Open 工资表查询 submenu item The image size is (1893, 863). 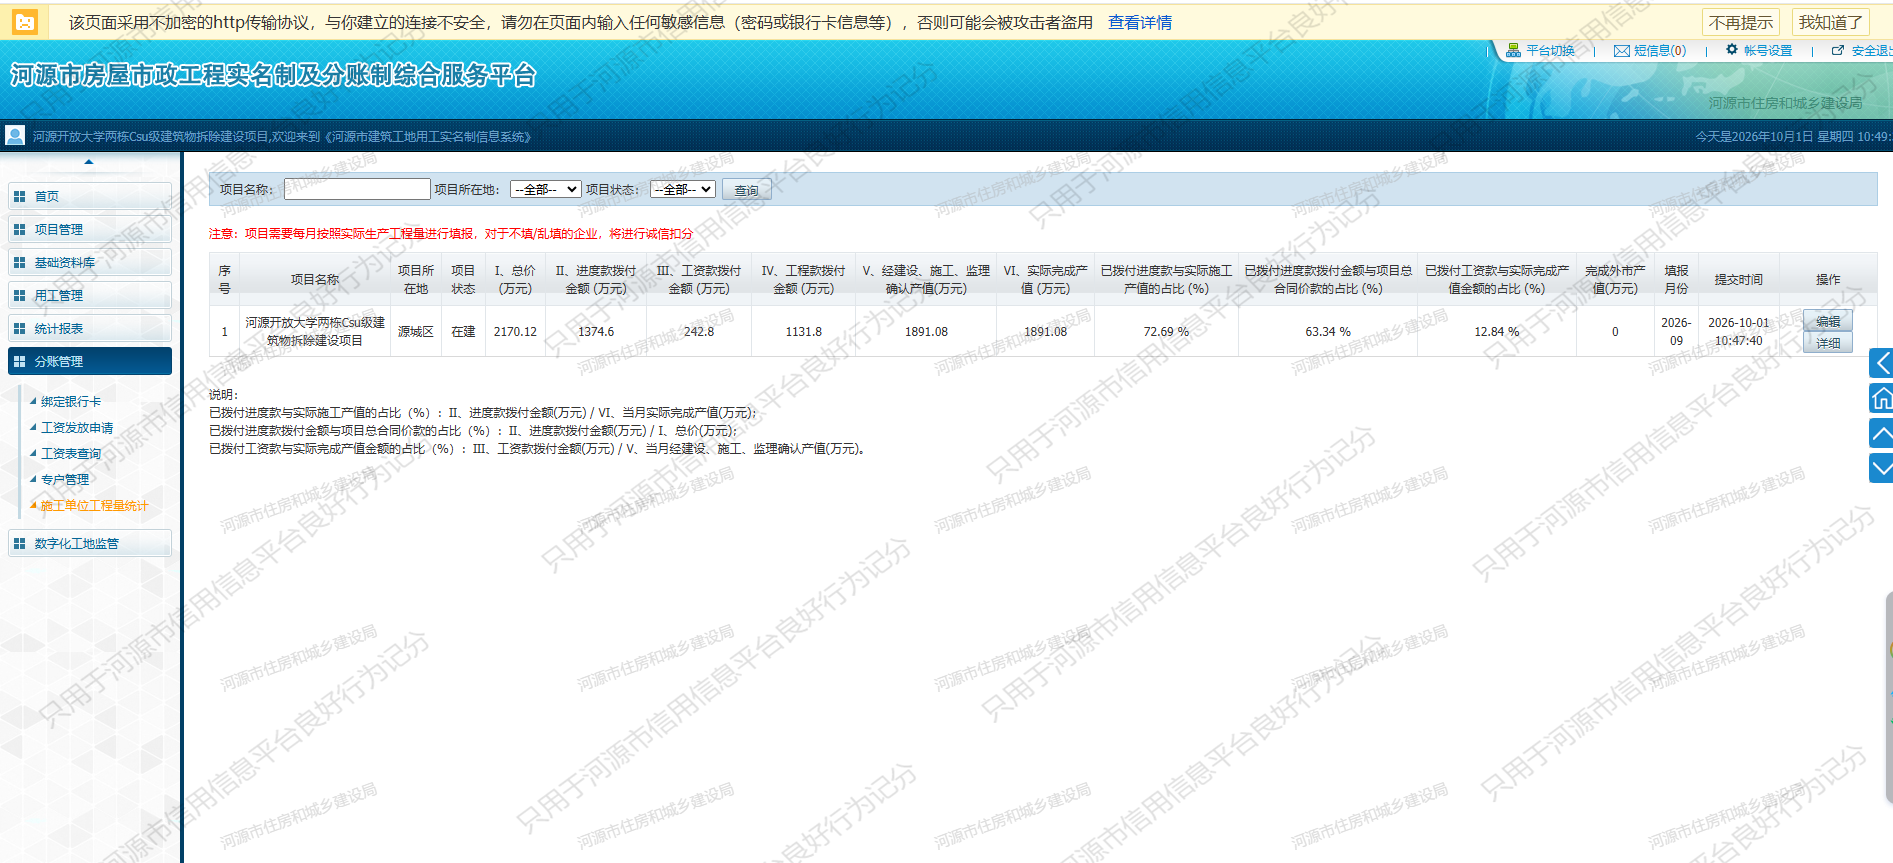click(71, 454)
